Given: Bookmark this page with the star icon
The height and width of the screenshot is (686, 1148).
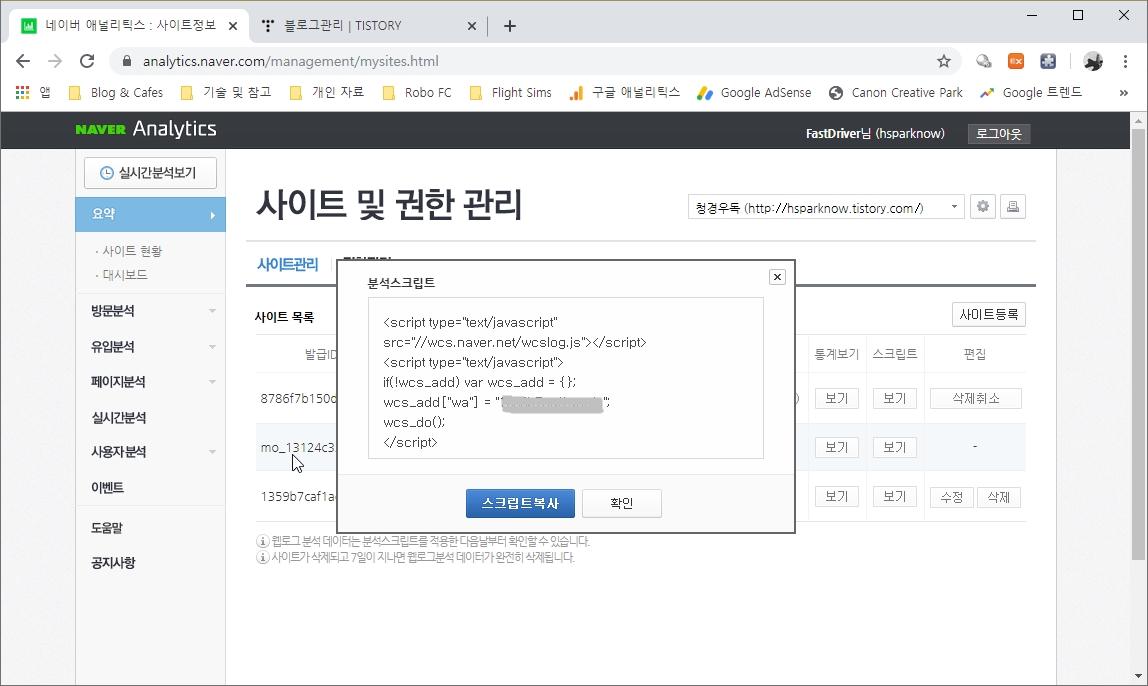Looking at the screenshot, I should [944, 61].
